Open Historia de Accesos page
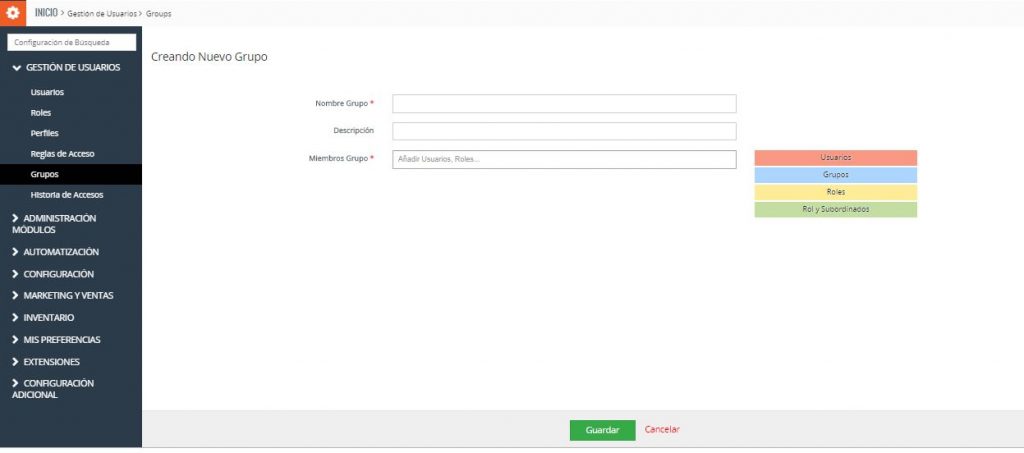This screenshot has width=1024, height=453. pyautogui.click(x=66, y=195)
